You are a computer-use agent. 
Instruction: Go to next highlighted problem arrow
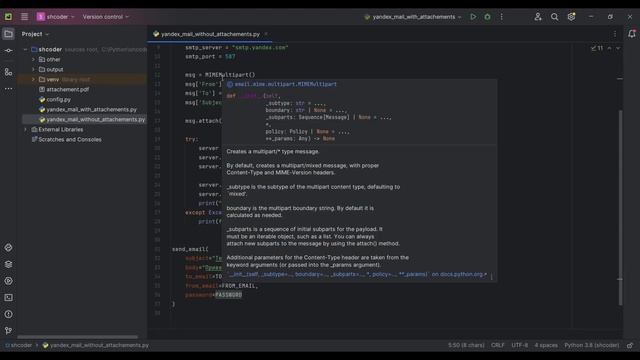pos(618,48)
